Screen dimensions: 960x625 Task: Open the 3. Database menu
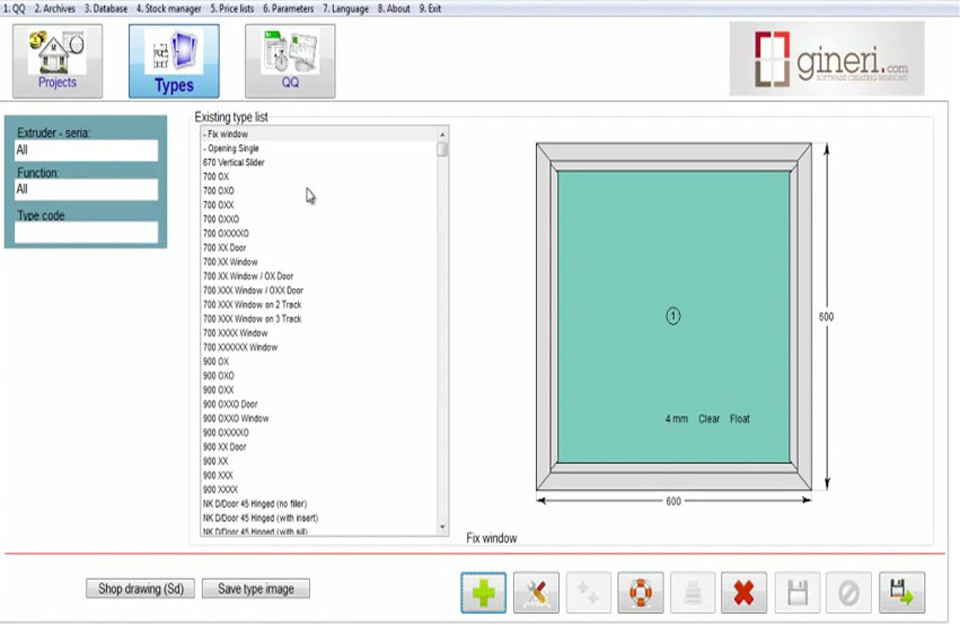[x=106, y=9]
